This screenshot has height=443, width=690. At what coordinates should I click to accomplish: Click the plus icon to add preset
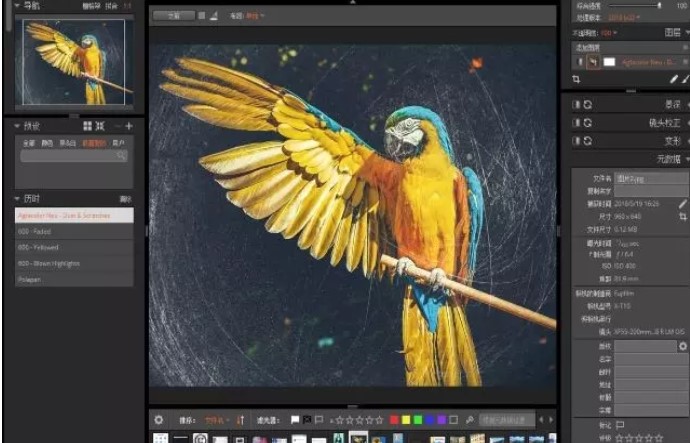[x=128, y=126]
